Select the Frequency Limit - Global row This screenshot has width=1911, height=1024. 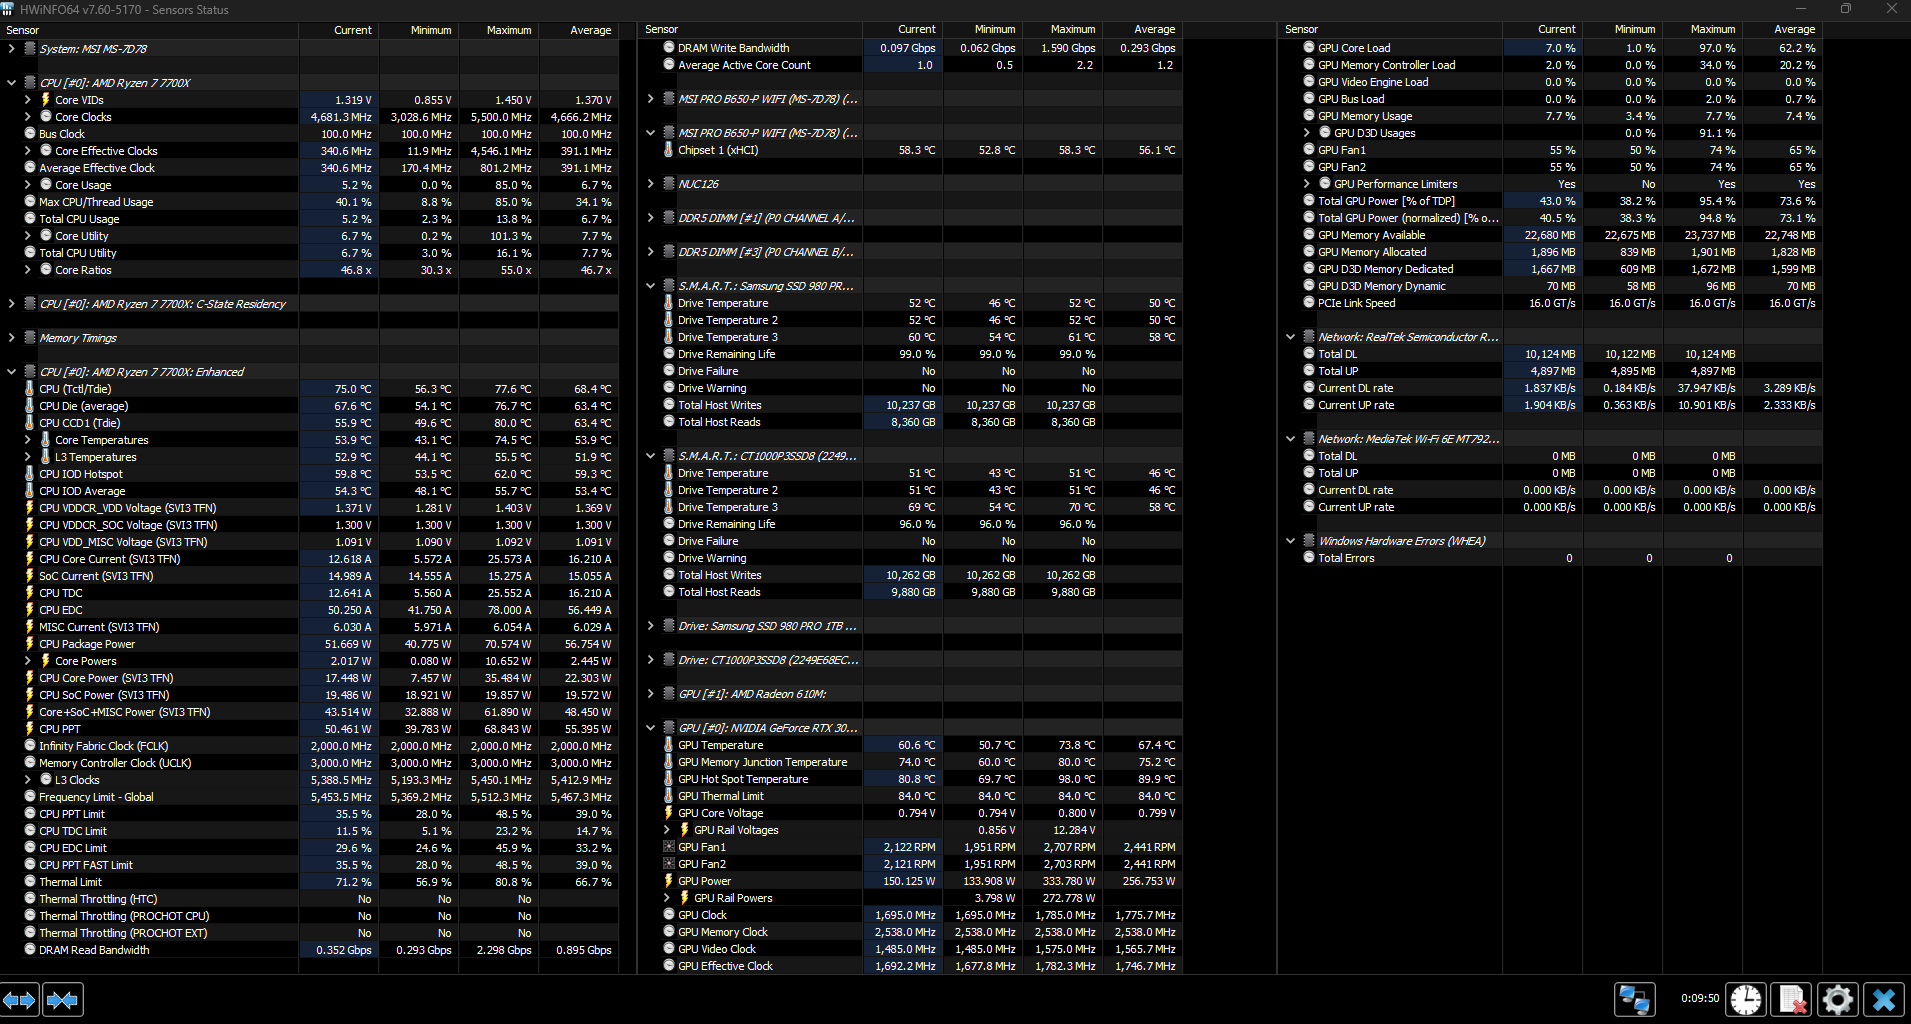click(x=309, y=797)
